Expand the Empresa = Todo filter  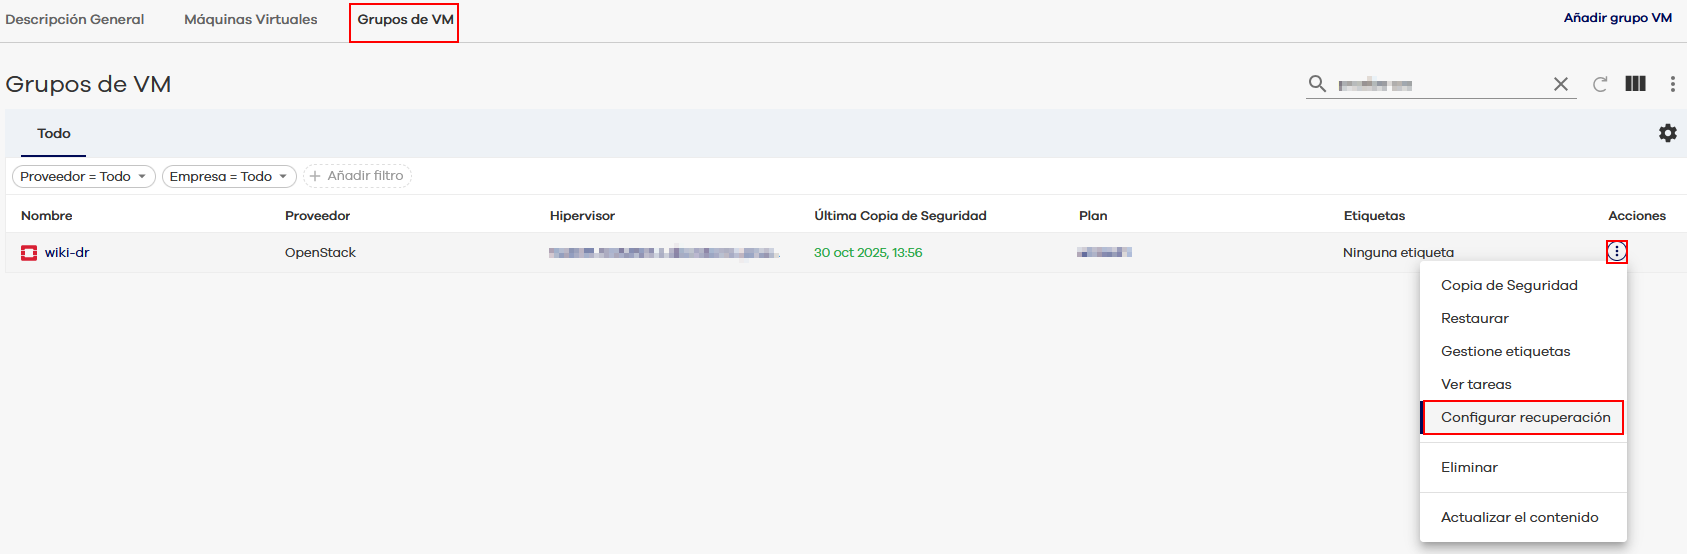click(229, 176)
